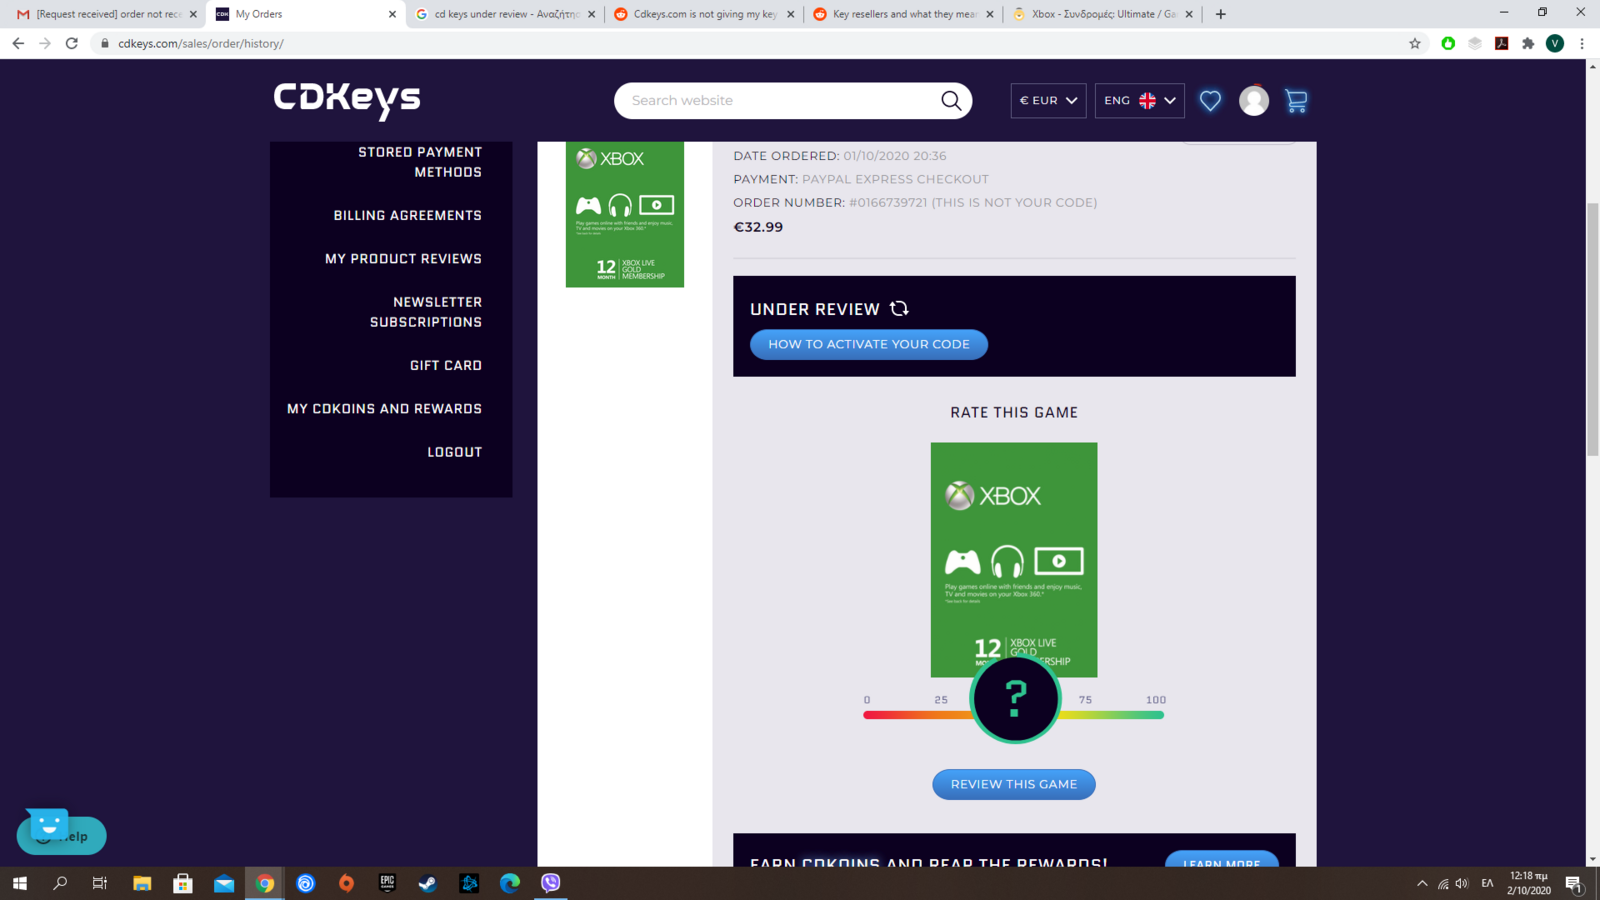Open Steam from taskbar

coord(428,883)
